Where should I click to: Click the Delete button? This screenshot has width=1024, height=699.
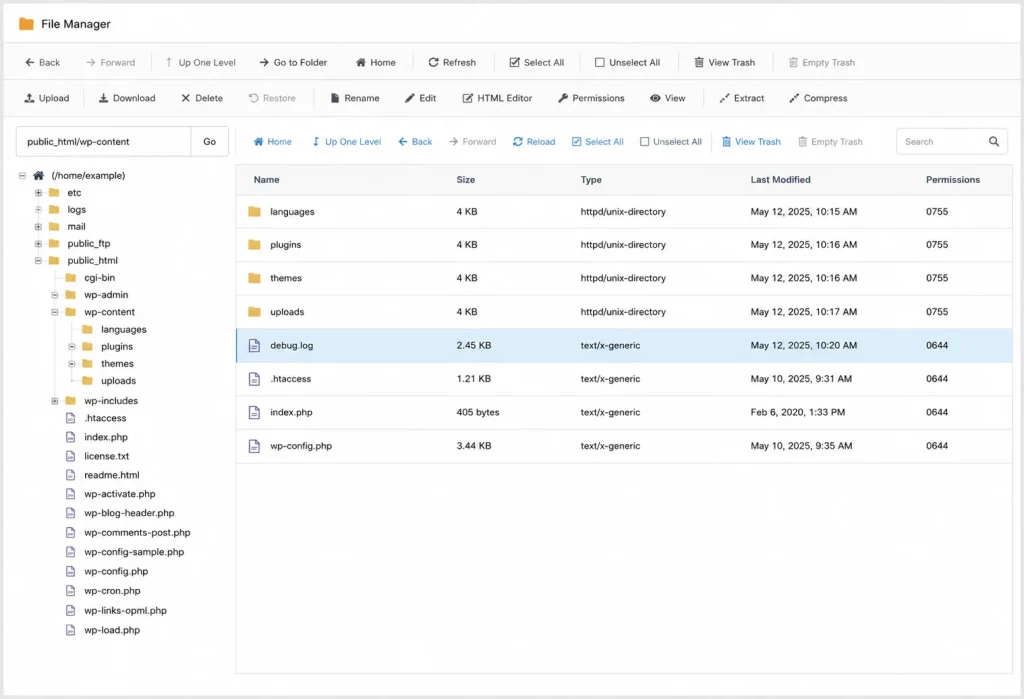[x=202, y=98]
